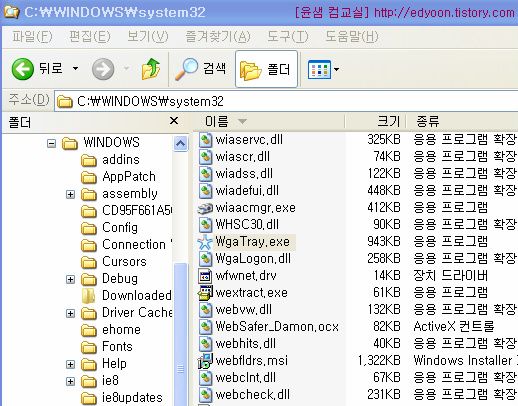This screenshot has height=406, width=518.
Task: Expand the Debug folder node
Action: [70, 279]
